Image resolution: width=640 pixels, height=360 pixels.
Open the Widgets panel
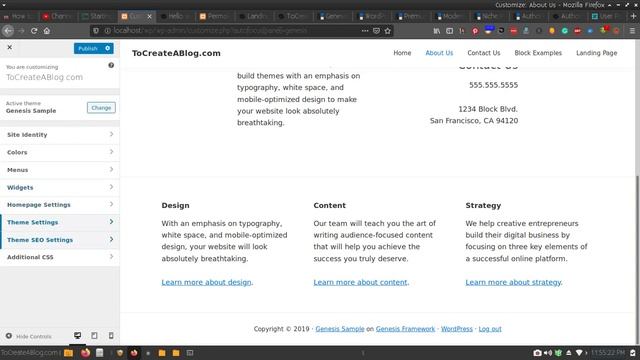(60, 187)
